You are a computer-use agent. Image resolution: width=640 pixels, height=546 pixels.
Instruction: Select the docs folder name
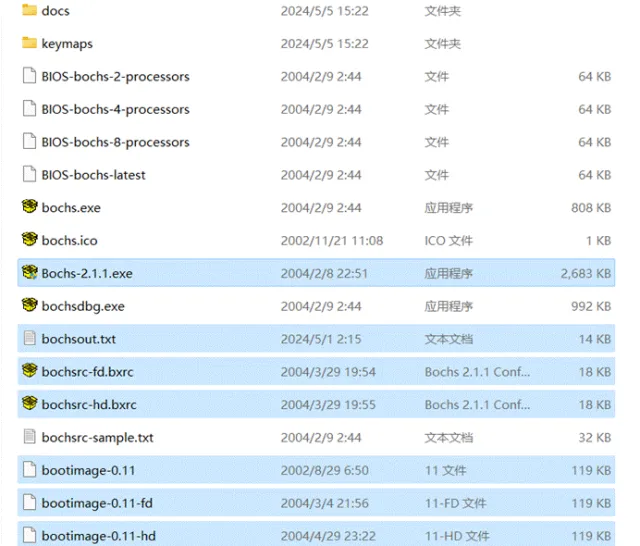(x=56, y=11)
